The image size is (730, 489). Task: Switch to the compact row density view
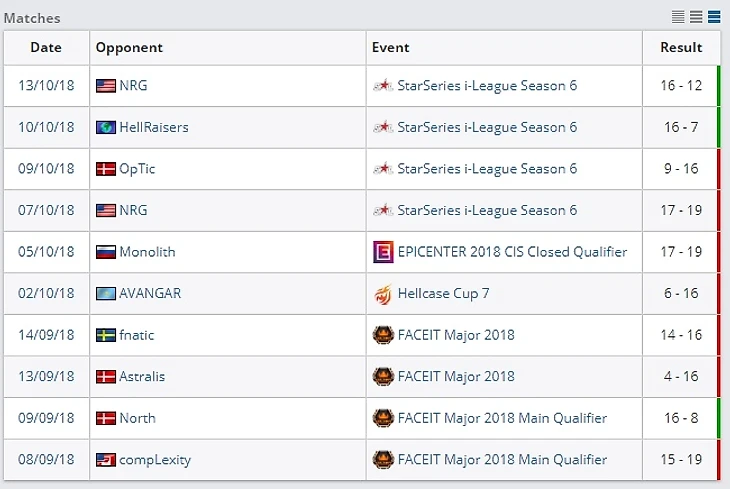point(679,16)
